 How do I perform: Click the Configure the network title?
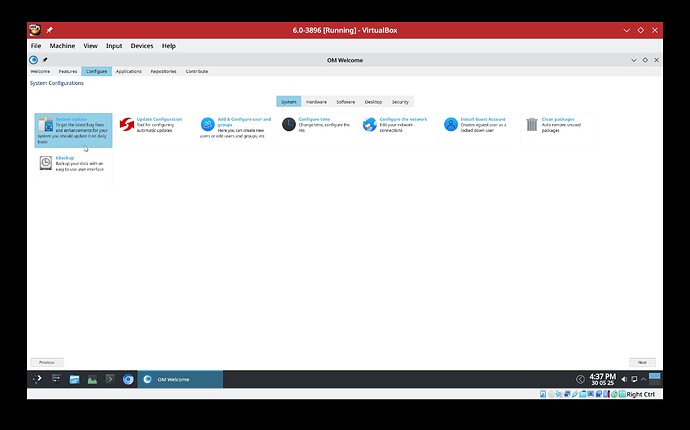click(403, 119)
